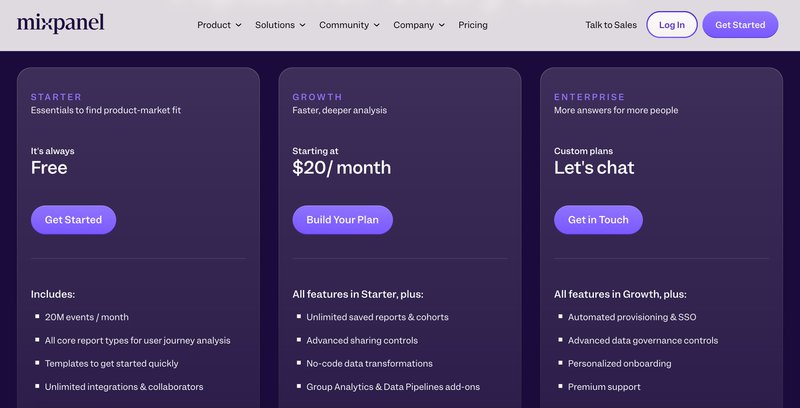Click "More answers for more people" tagline
This screenshot has width=800, height=408.
pos(616,110)
